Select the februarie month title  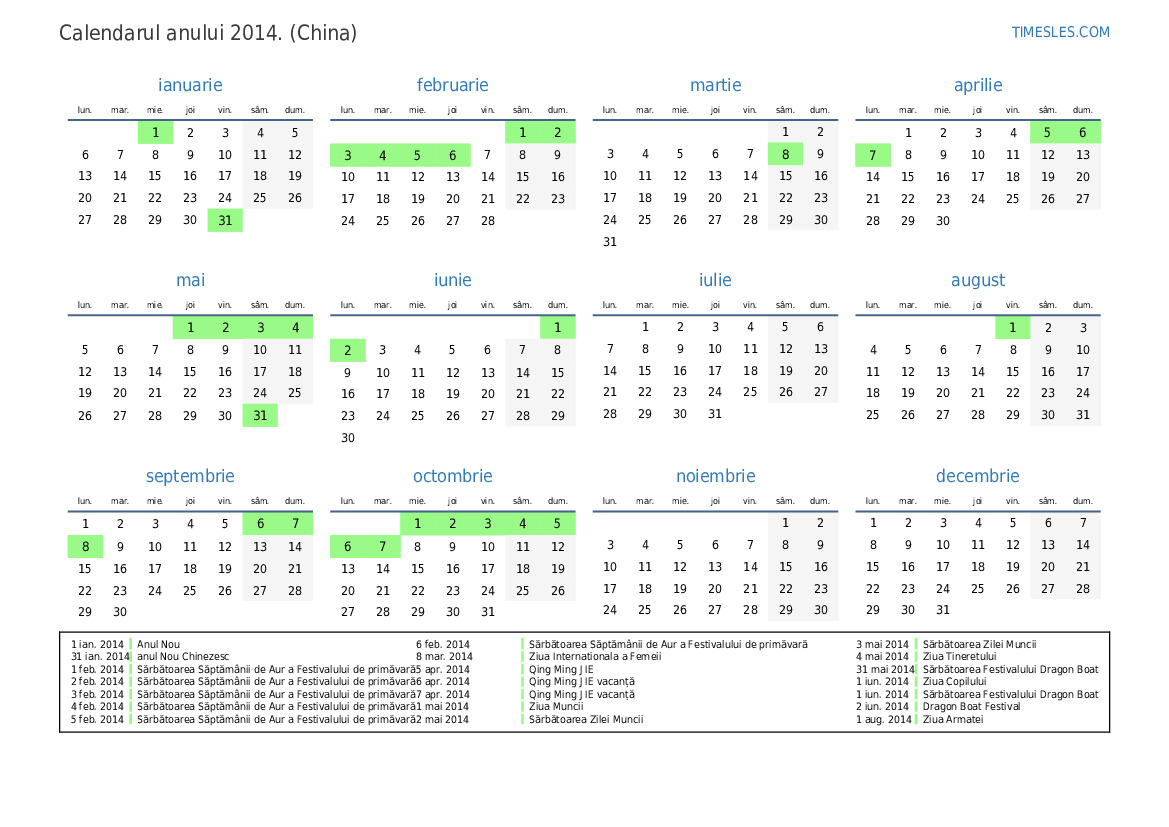[452, 85]
